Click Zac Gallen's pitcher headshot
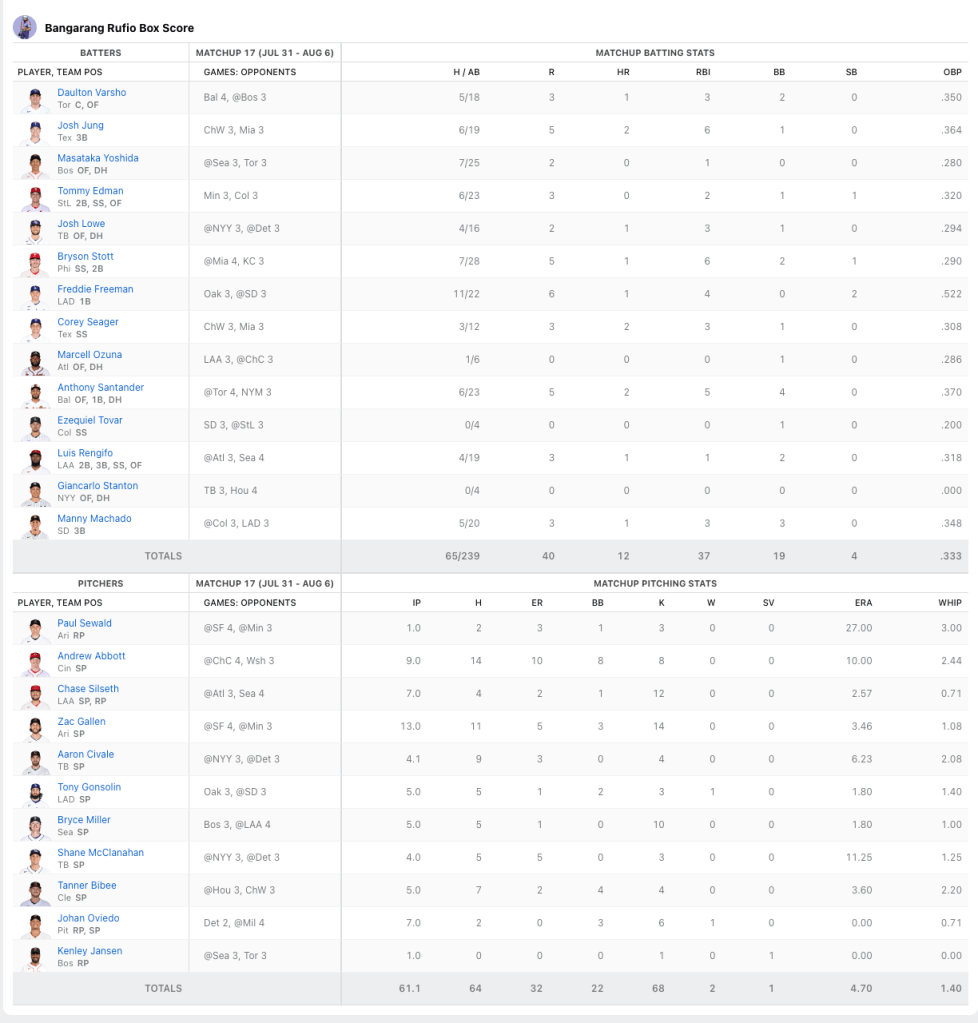 coord(36,728)
